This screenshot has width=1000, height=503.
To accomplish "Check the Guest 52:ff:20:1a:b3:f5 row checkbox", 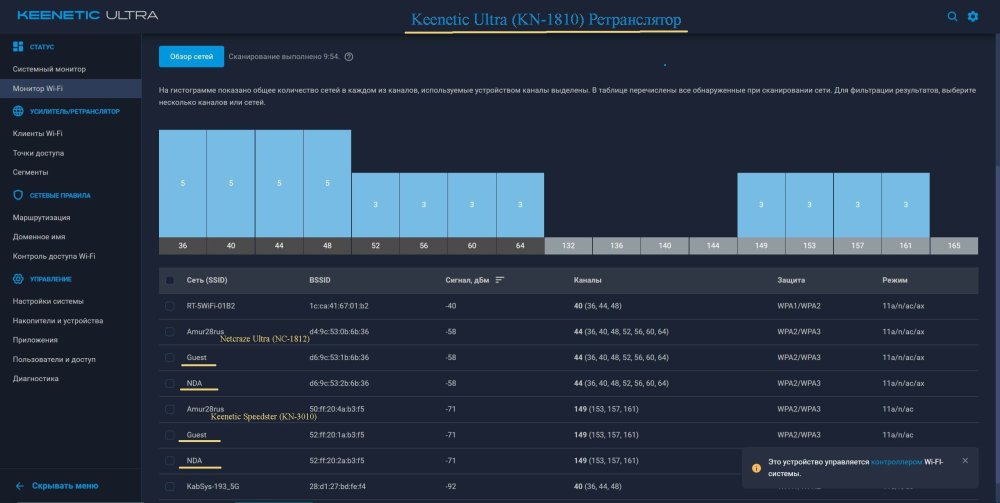I will [170, 435].
